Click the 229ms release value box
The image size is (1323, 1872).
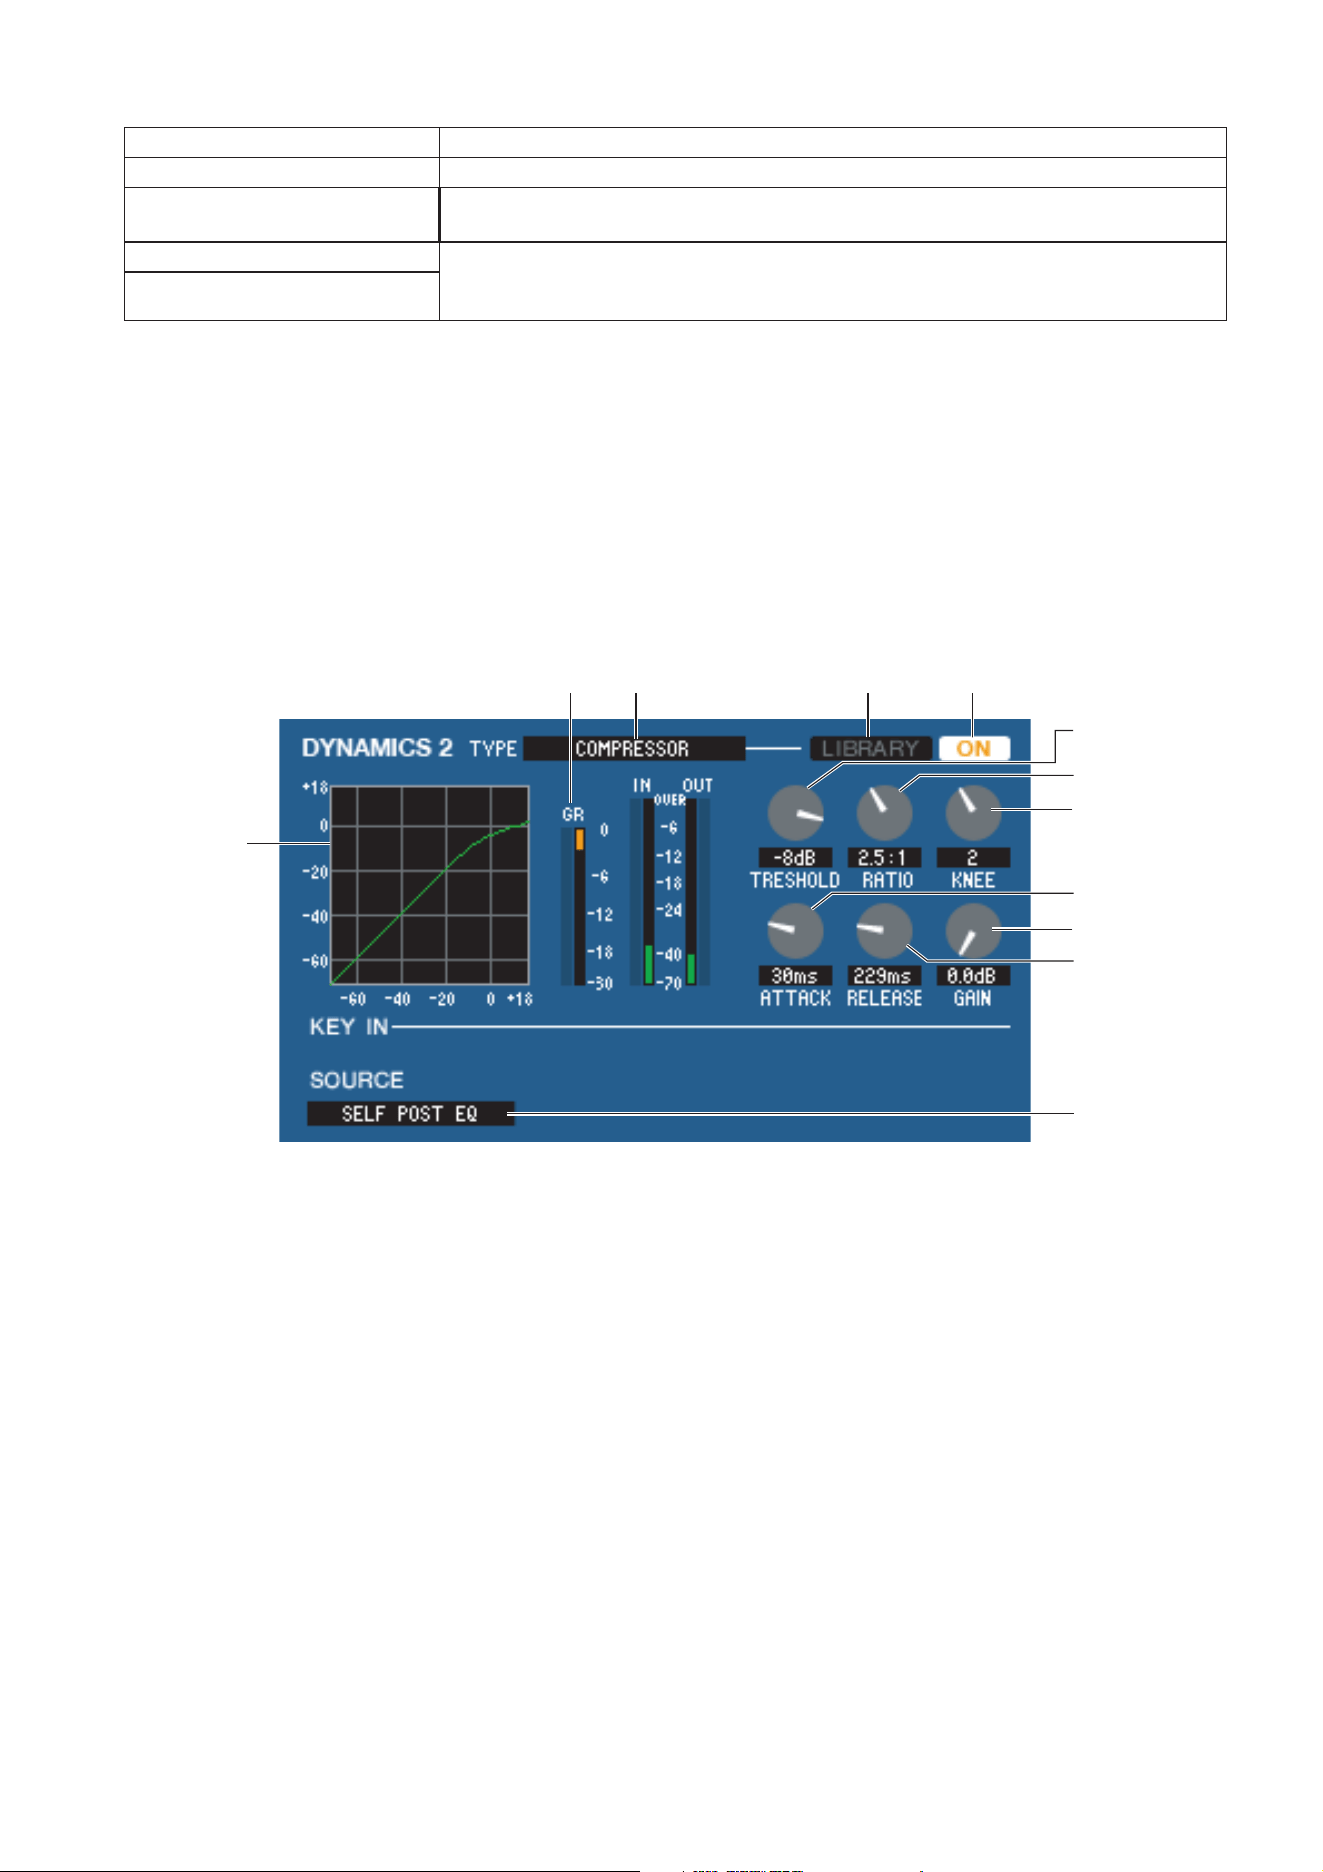click(x=884, y=976)
